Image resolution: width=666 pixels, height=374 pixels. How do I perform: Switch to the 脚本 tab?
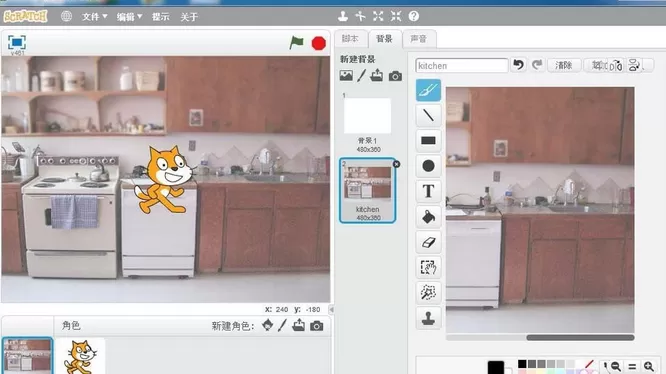point(350,39)
